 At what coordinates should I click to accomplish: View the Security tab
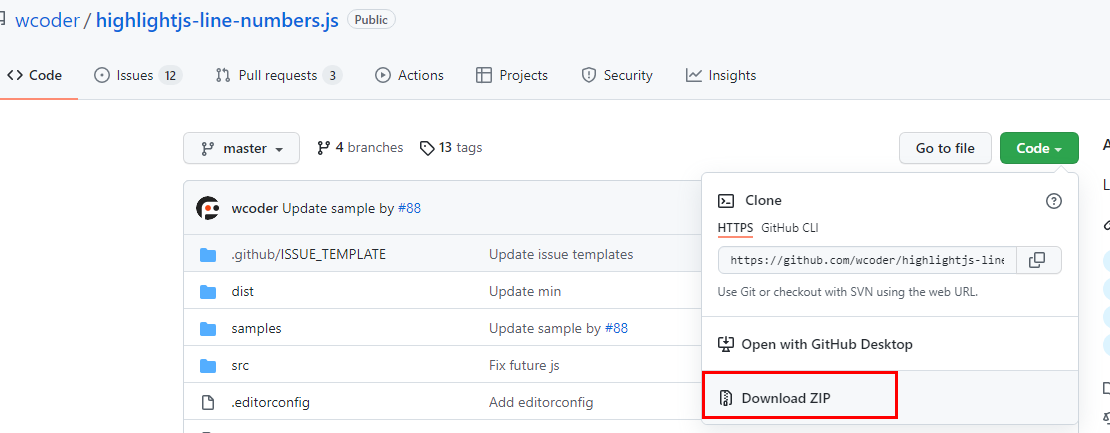tap(617, 75)
